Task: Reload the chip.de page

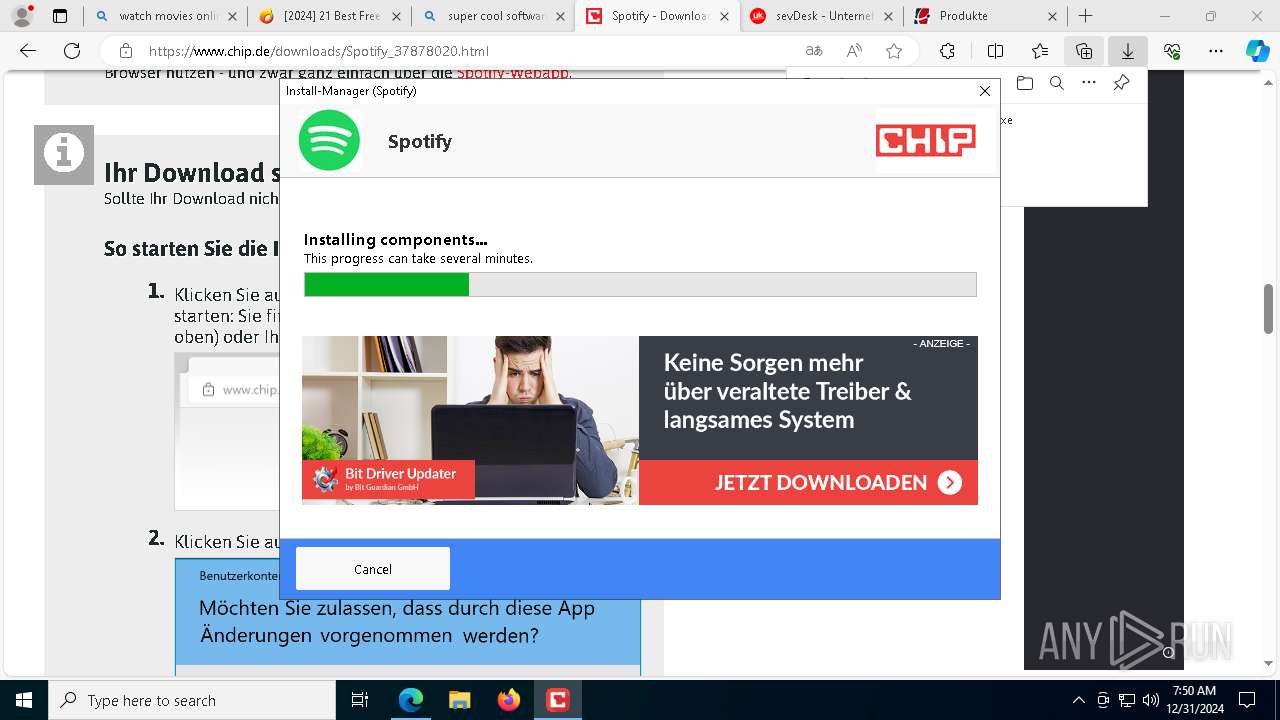Action: click(72, 51)
